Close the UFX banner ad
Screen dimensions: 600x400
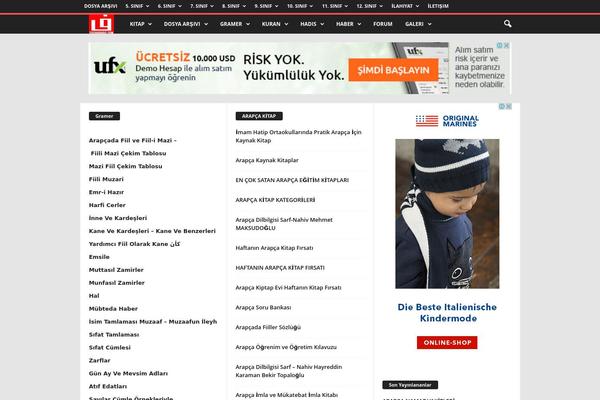[506, 46]
